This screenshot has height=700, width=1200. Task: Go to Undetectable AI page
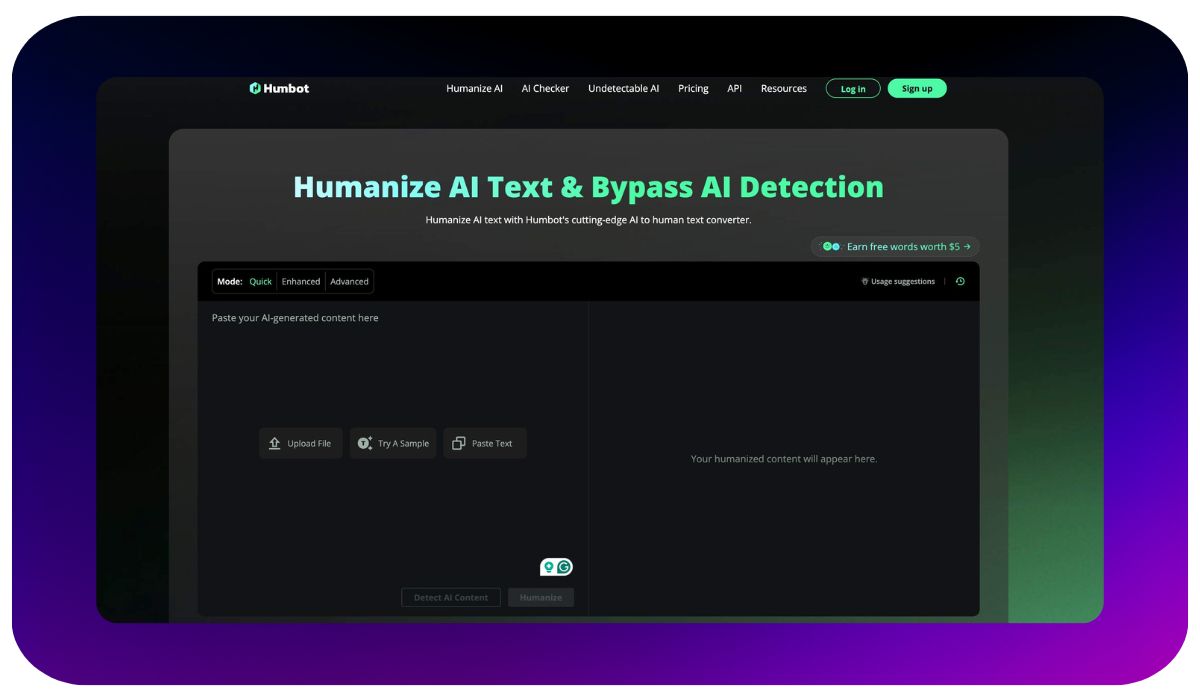(624, 89)
